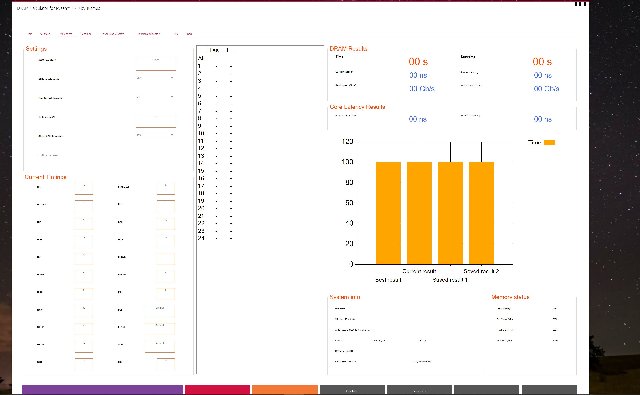Click the orange Time legend swatch in the chart
Screen dimensions: 640x395
point(549,142)
